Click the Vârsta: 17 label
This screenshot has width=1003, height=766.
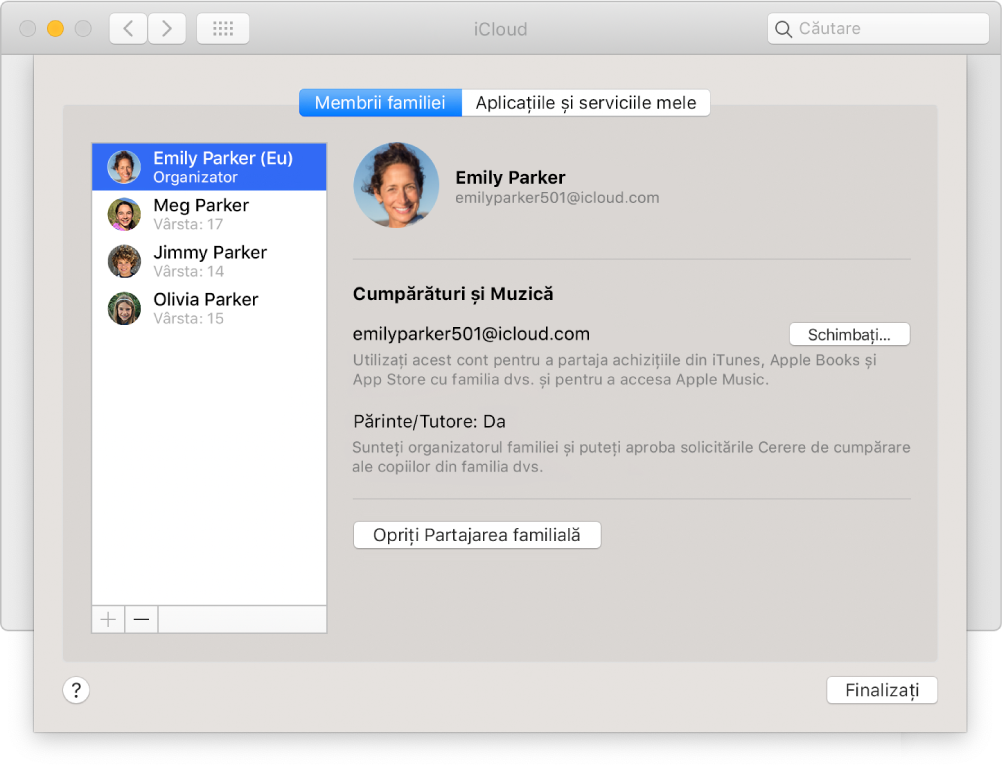188,225
